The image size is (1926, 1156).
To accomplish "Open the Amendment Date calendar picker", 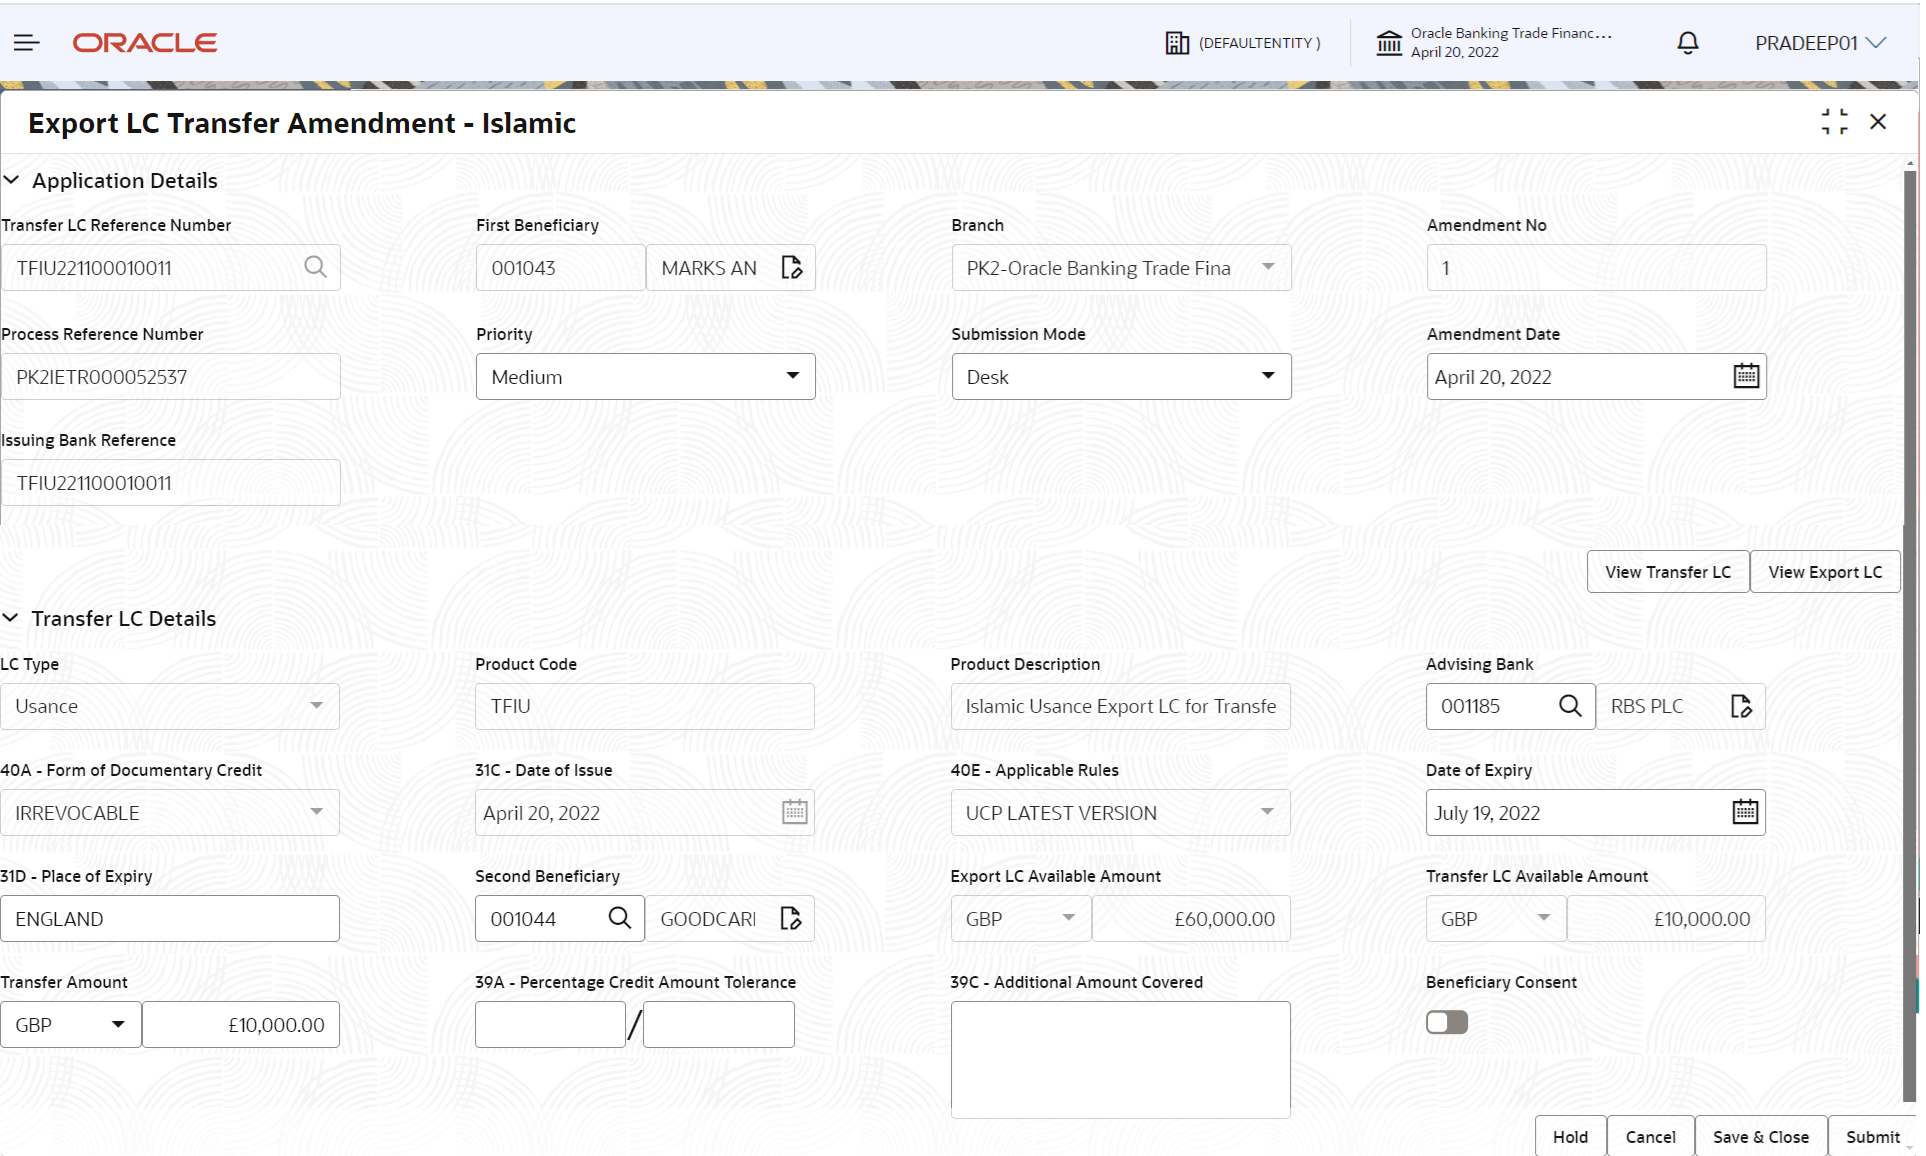I will (1746, 375).
